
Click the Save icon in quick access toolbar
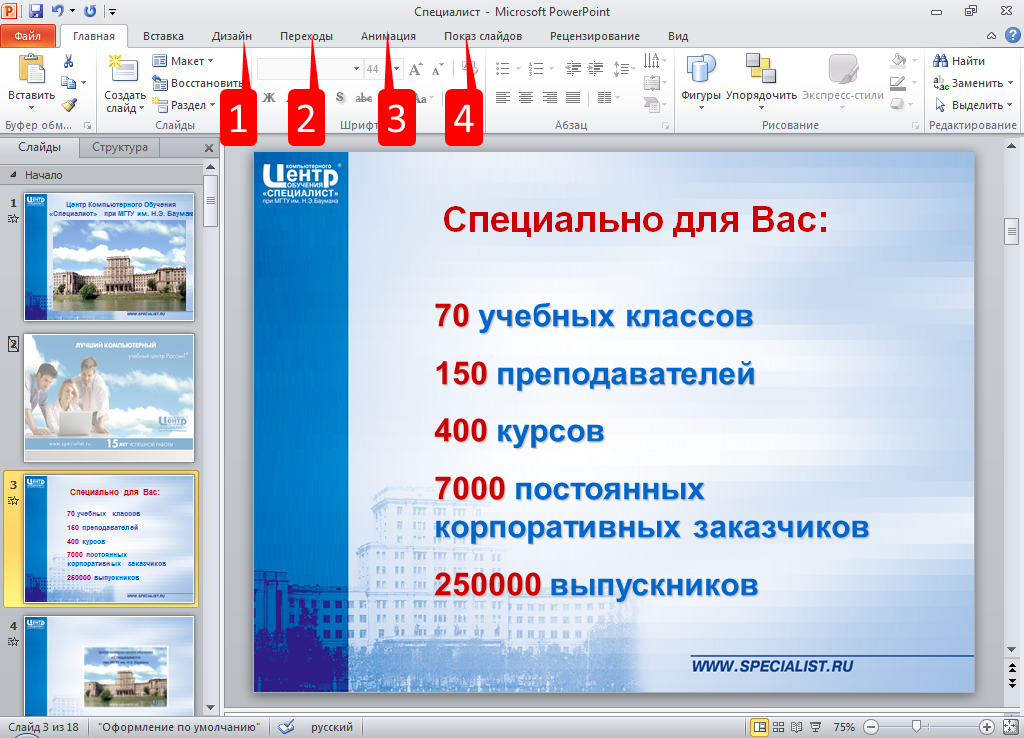pos(36,11)
